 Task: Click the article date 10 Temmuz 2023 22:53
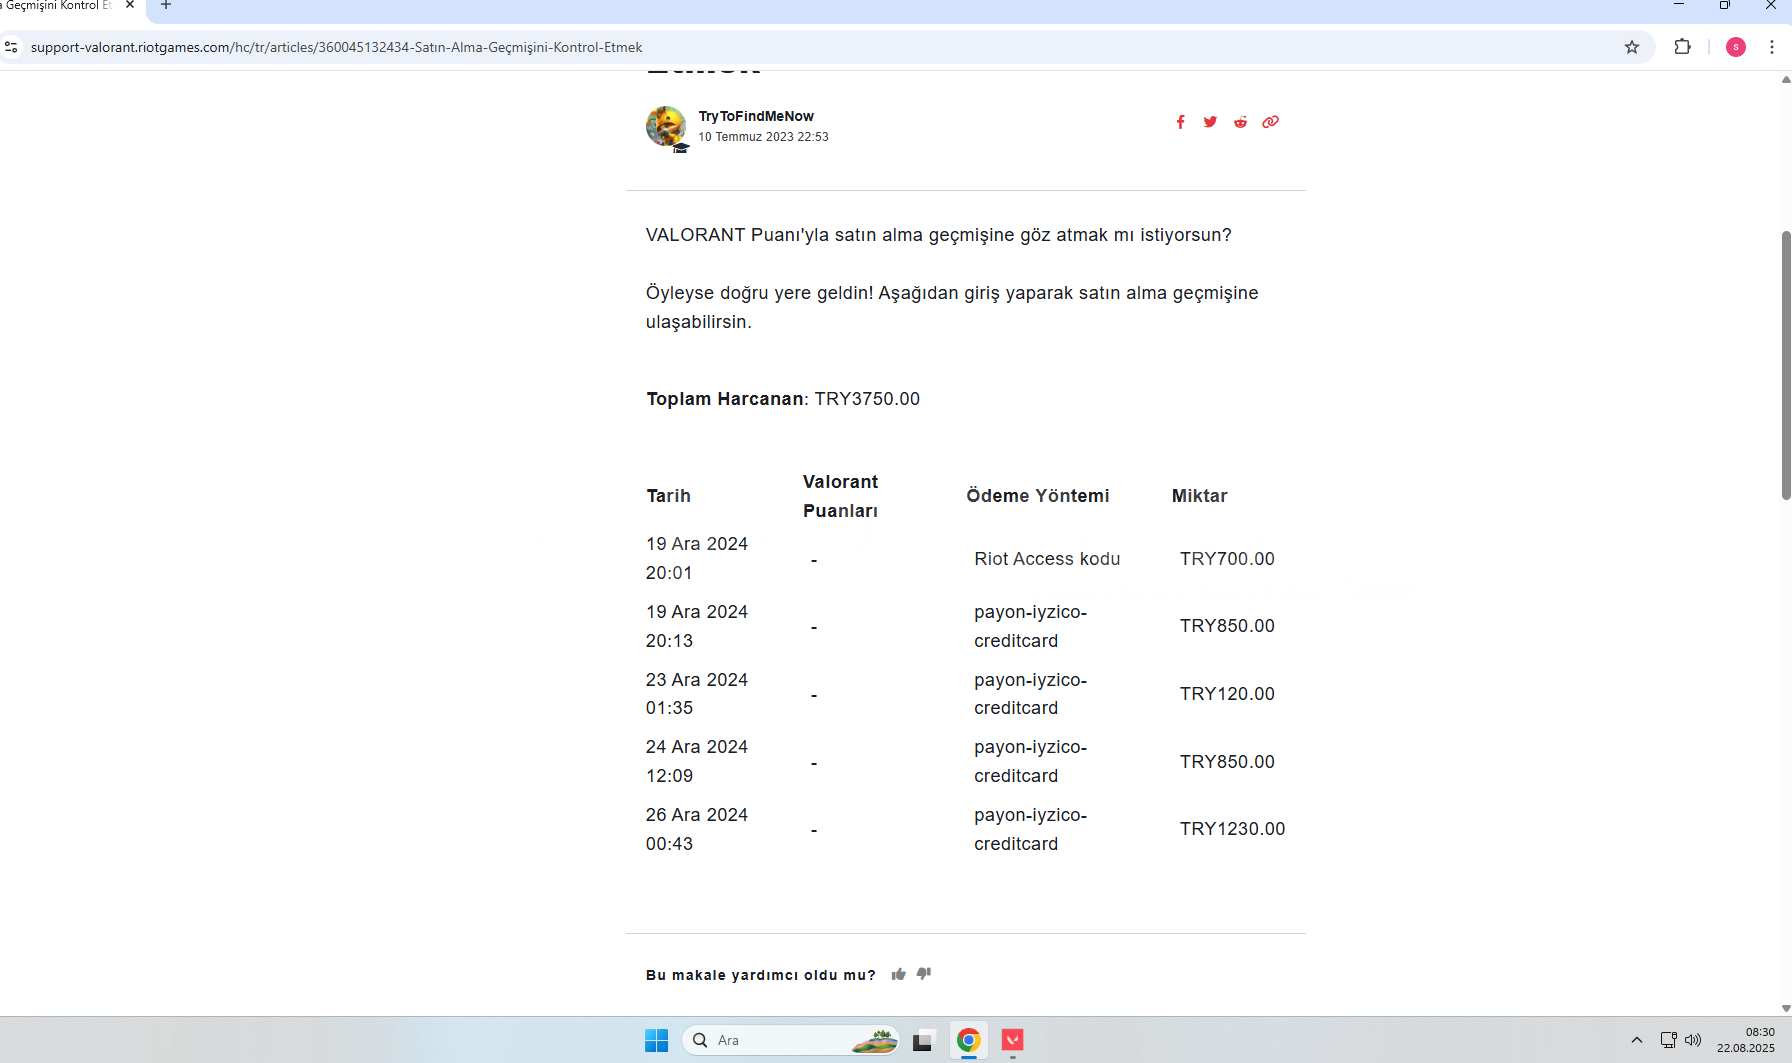[763, 137]
